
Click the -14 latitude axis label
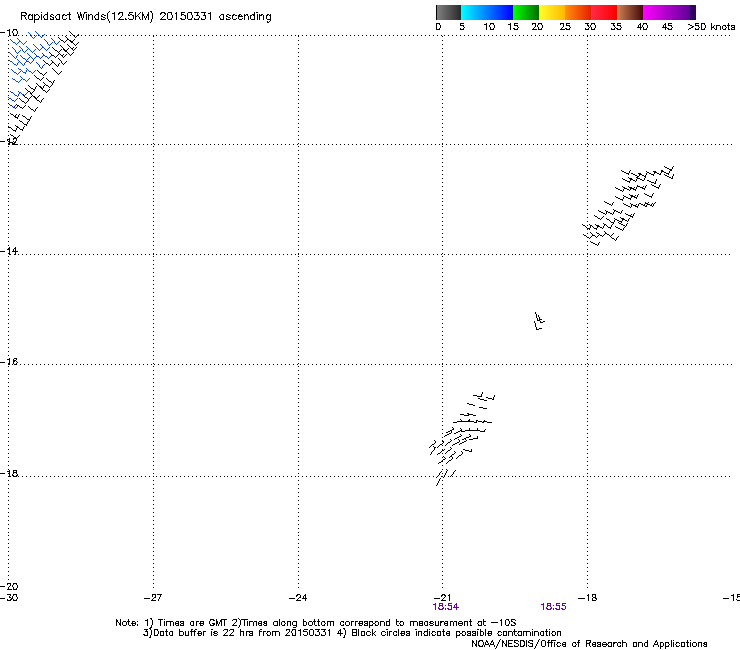(x=9, y=251)
